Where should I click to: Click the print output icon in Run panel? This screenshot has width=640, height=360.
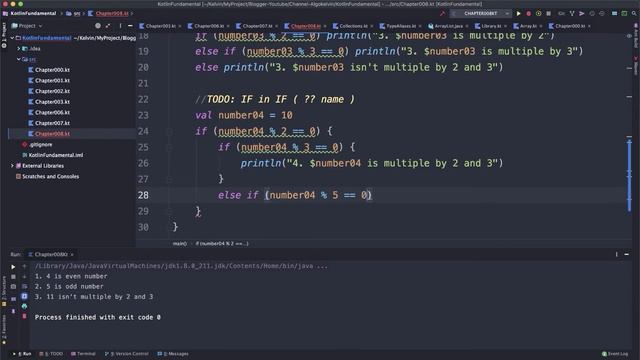[24, 306]
